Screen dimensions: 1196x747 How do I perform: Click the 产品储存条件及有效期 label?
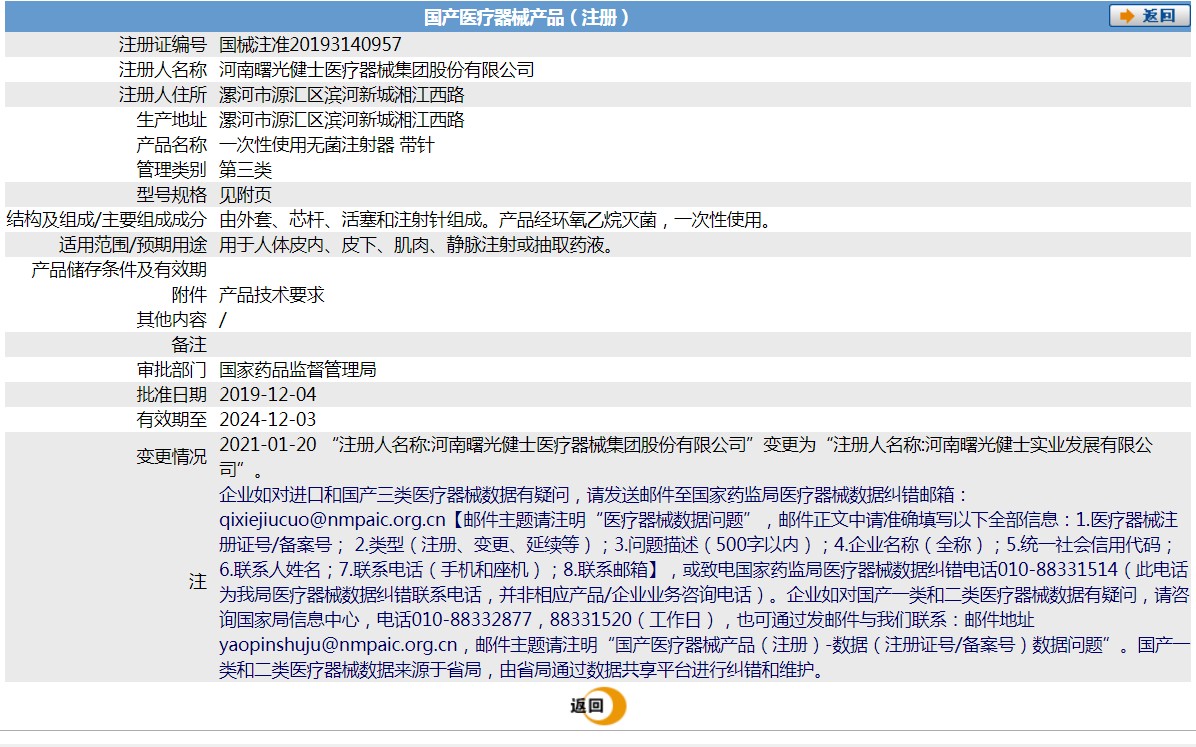click(119, 269)
